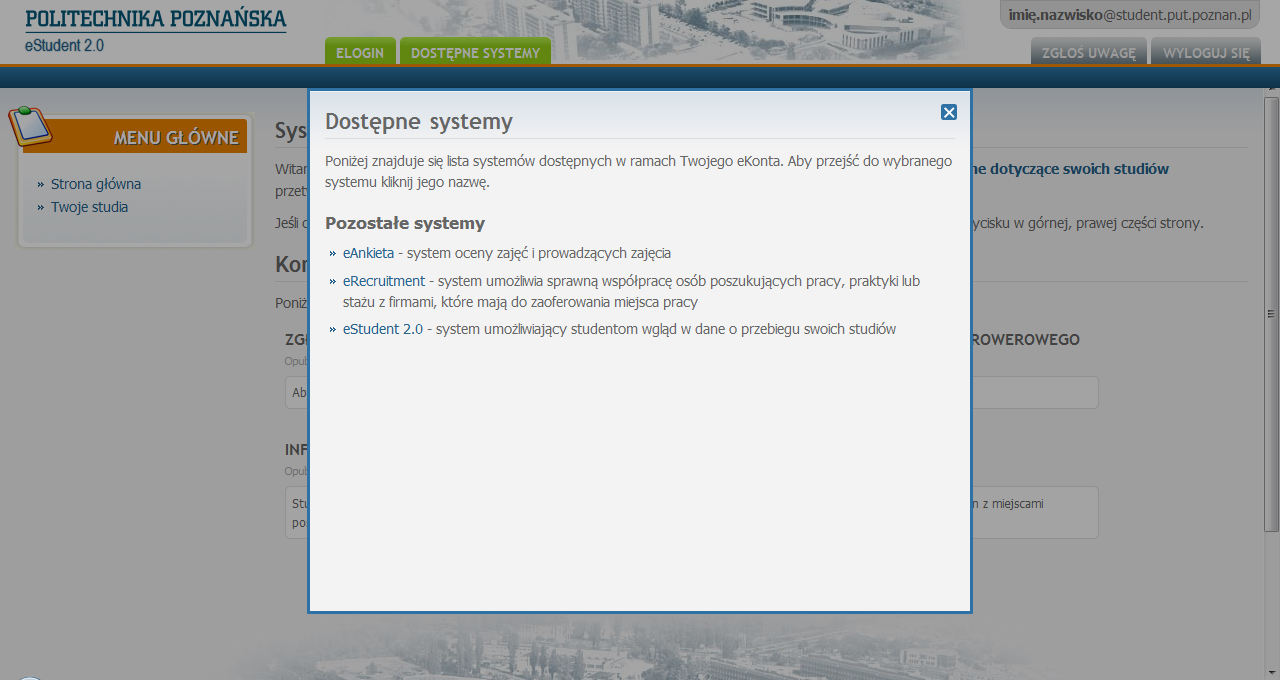Click the vertical page scrollbar
1280x680 pixels.
1271,312
